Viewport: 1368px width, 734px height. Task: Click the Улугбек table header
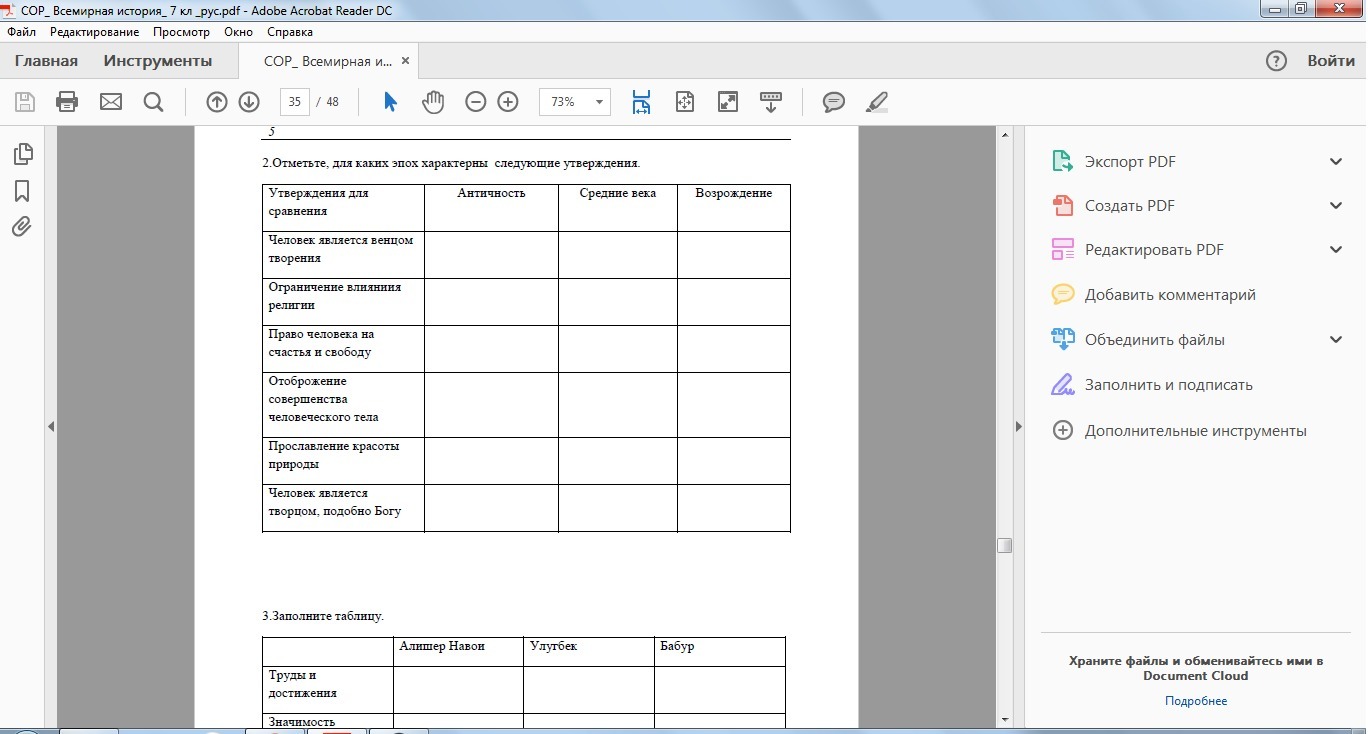tap(553, 646)
